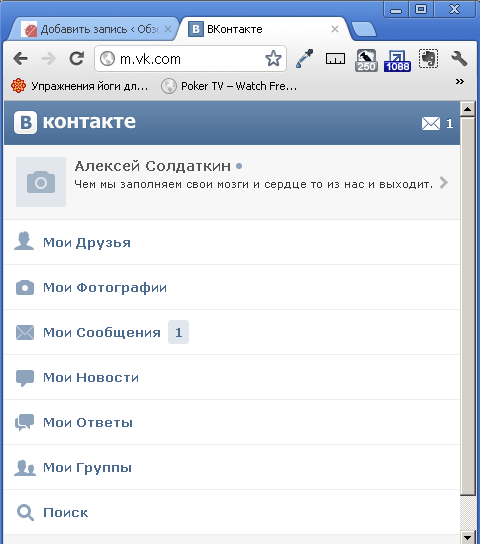Click the Evernote web clipper icon
This screenshot has width=480, height=544.
pyautogui.click(x=429, y=58)
